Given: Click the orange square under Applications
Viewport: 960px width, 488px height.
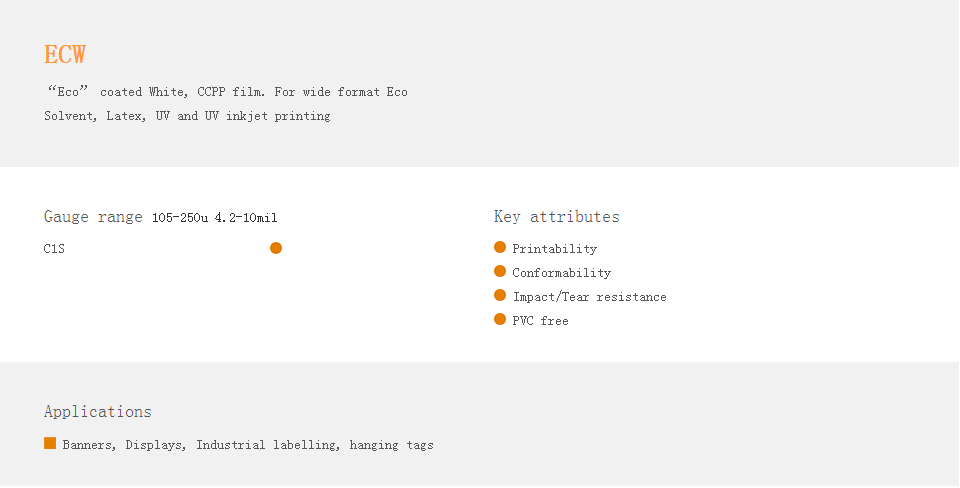Looking at the screenshot, I should point(50,443).
